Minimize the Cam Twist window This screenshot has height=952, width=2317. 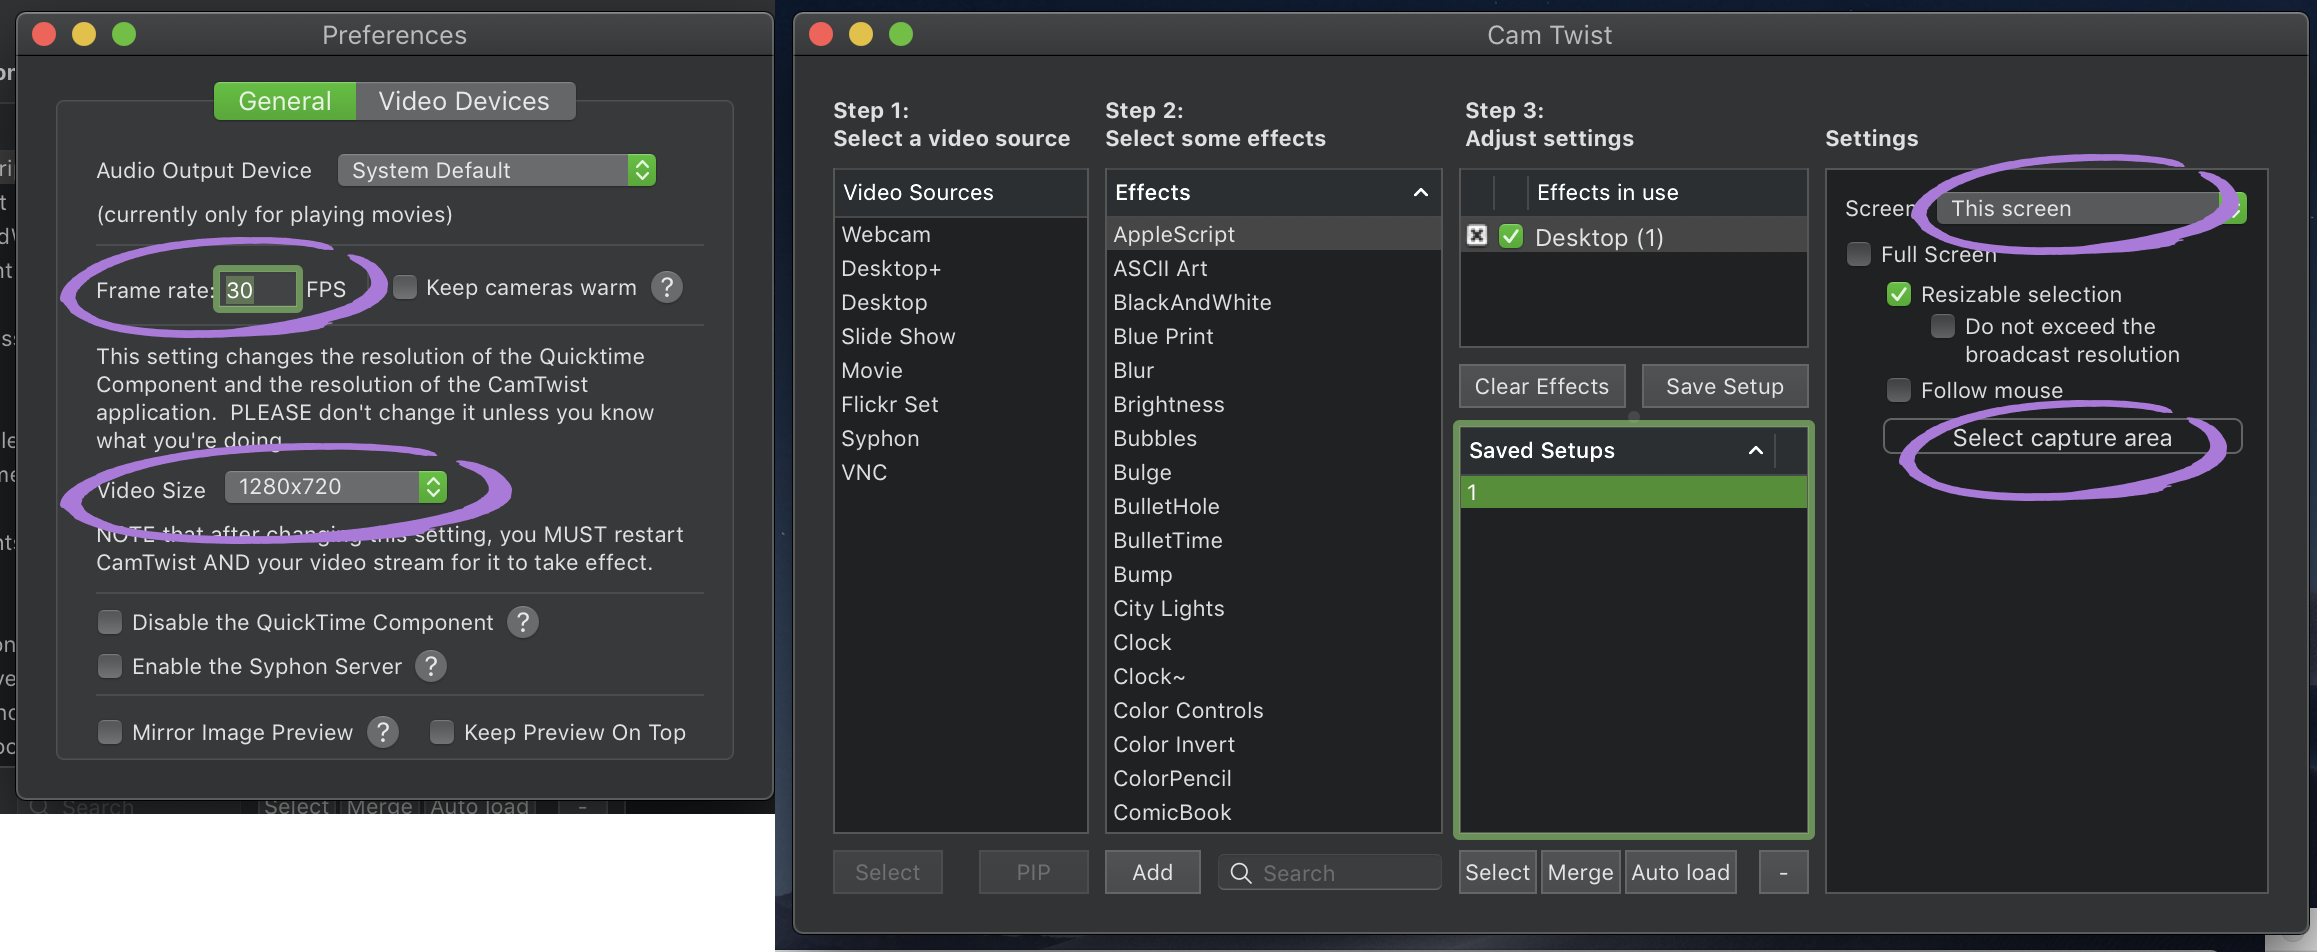[861, 34]
